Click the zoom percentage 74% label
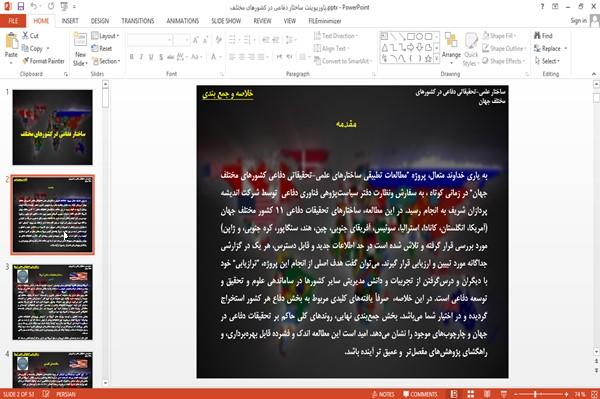 click(x=580, y=394)
